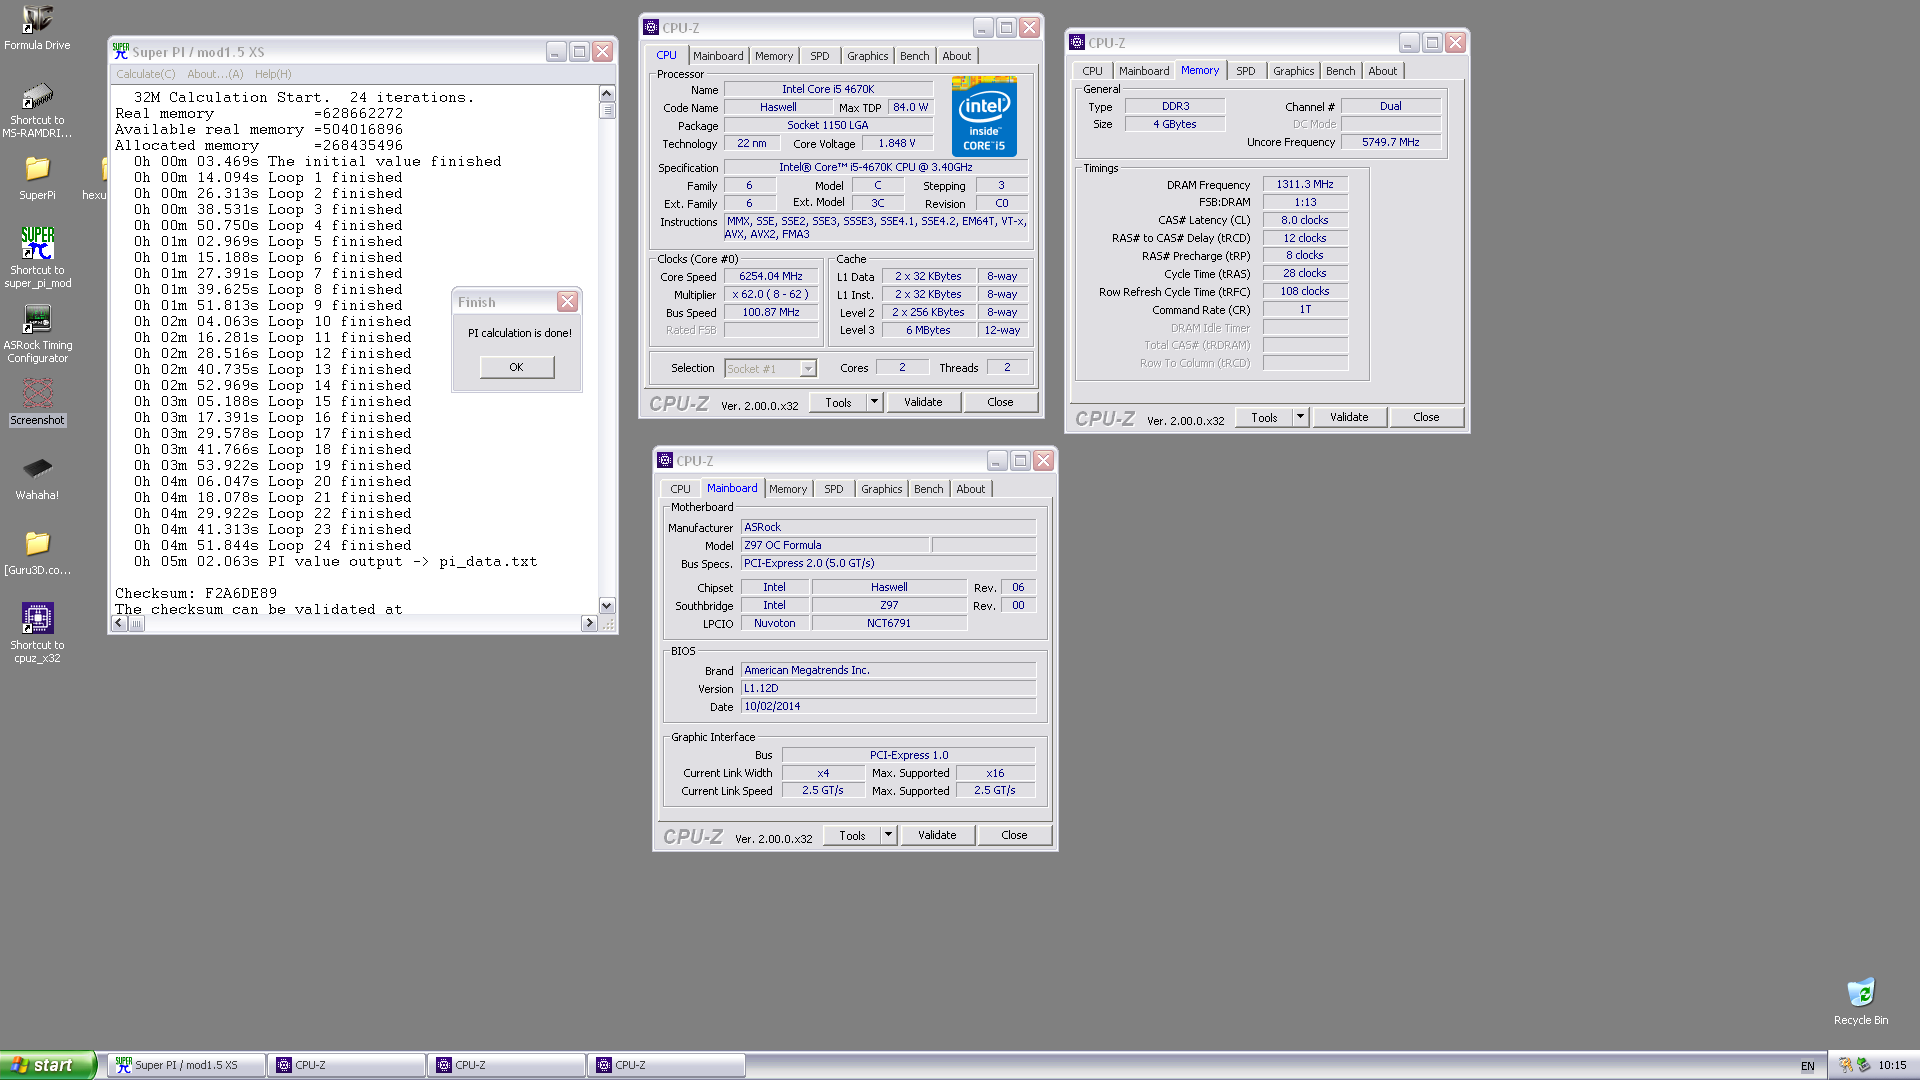Image resolution: width=1920 pixels, height=1080 pixels.
Task: Click the Windows start button
Action: (x=48, y=1065)
